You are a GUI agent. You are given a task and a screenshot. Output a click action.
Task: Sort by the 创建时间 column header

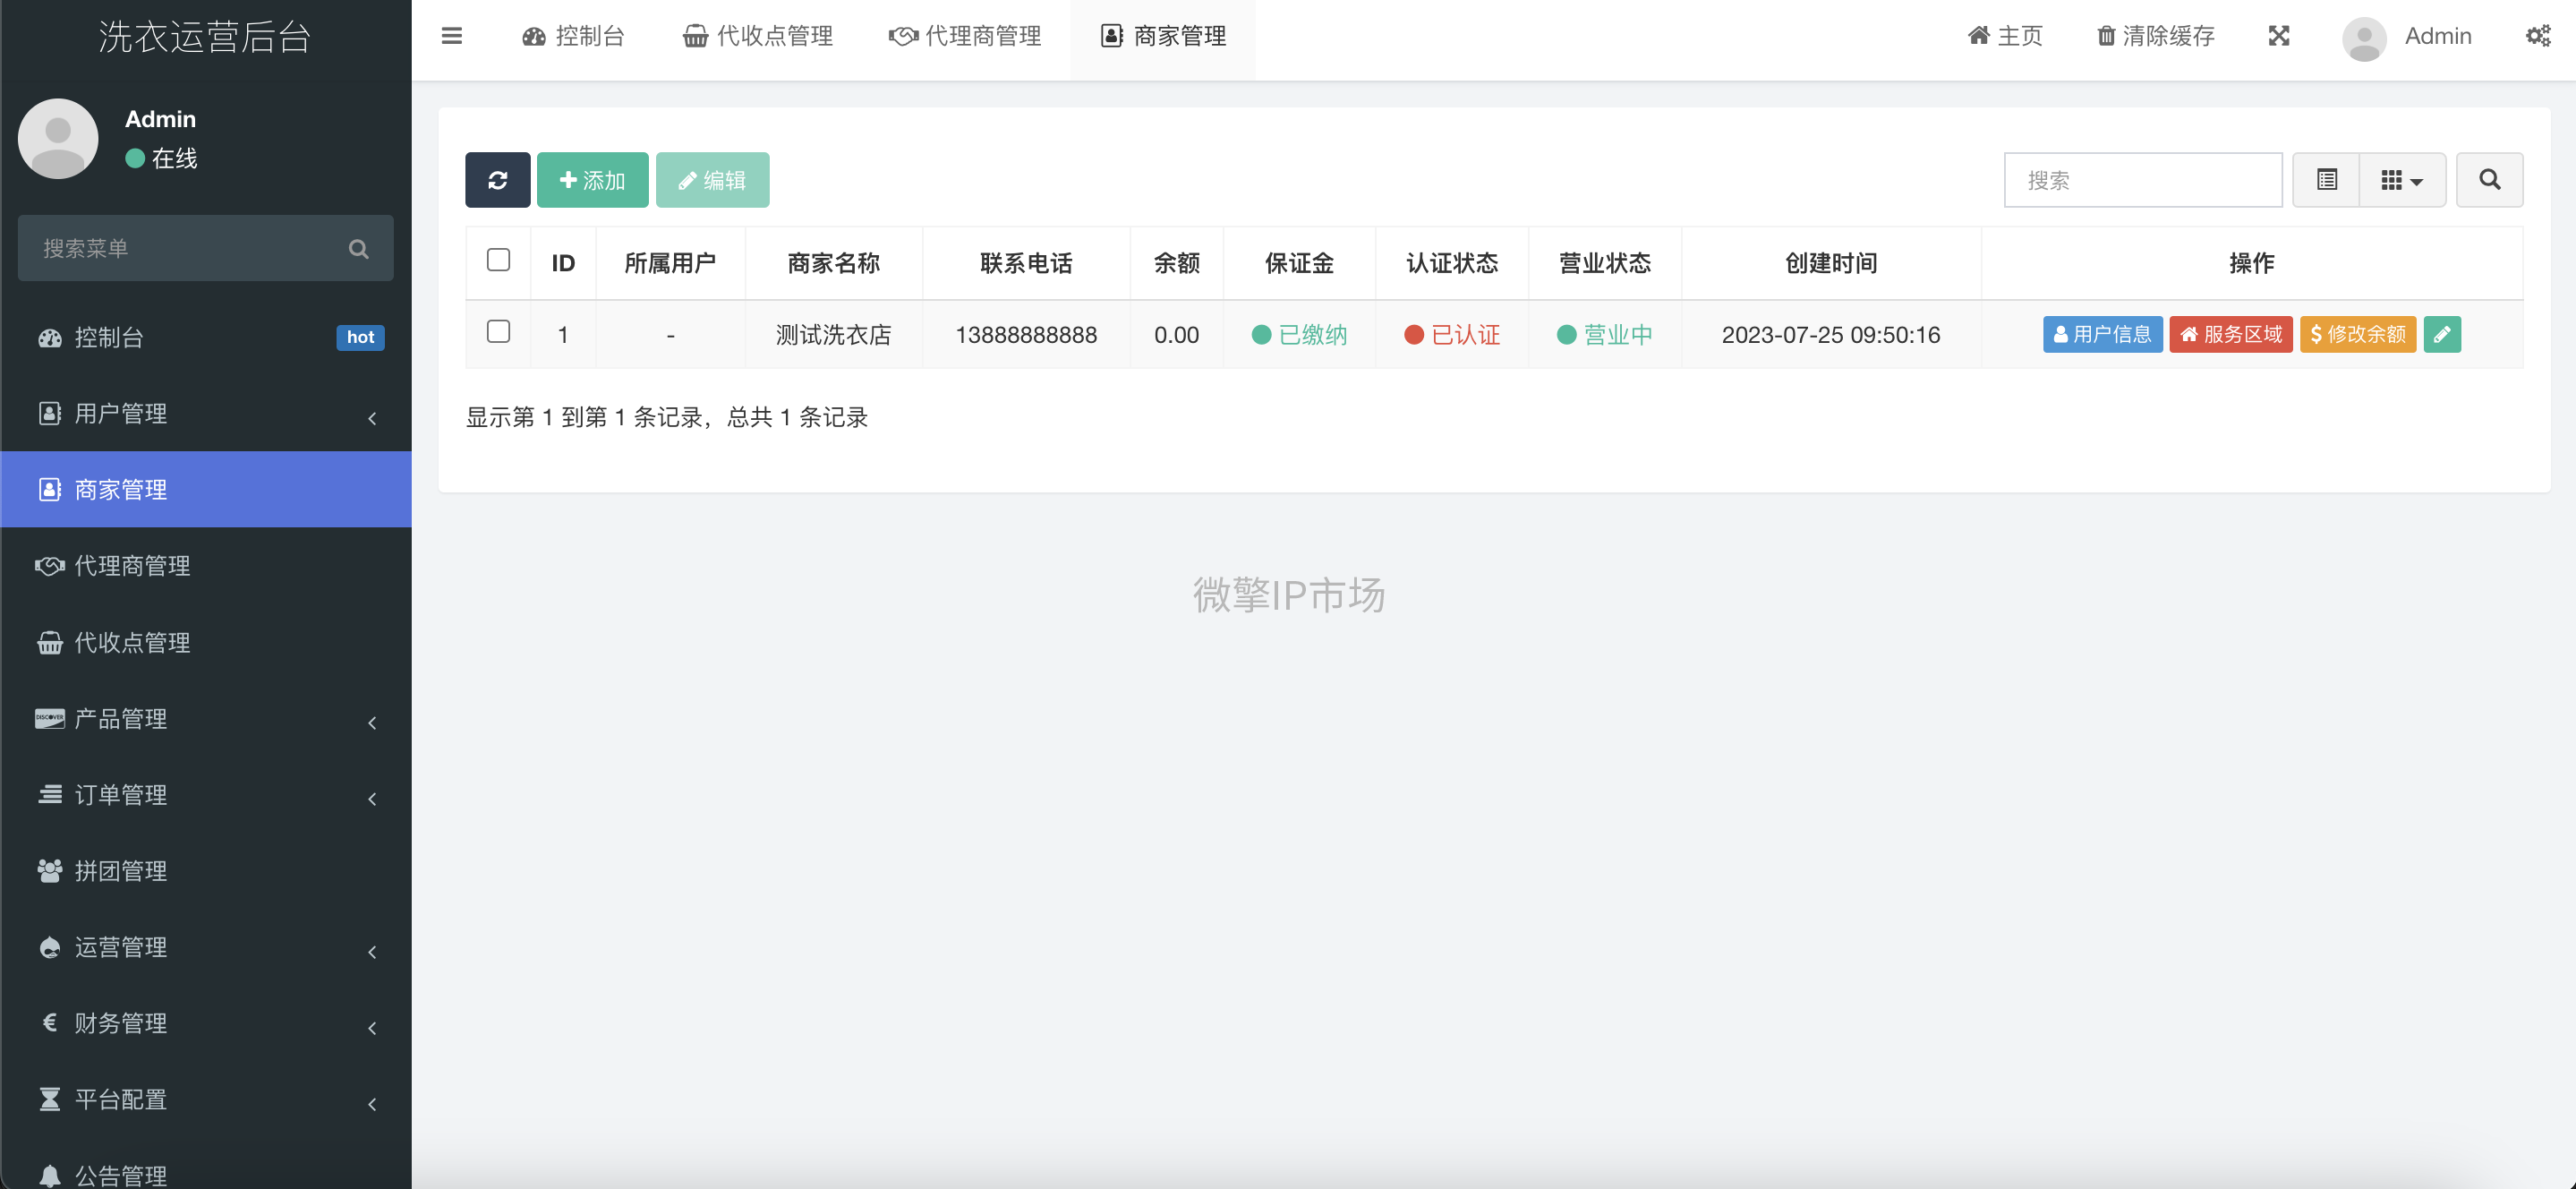[1830, 263]
